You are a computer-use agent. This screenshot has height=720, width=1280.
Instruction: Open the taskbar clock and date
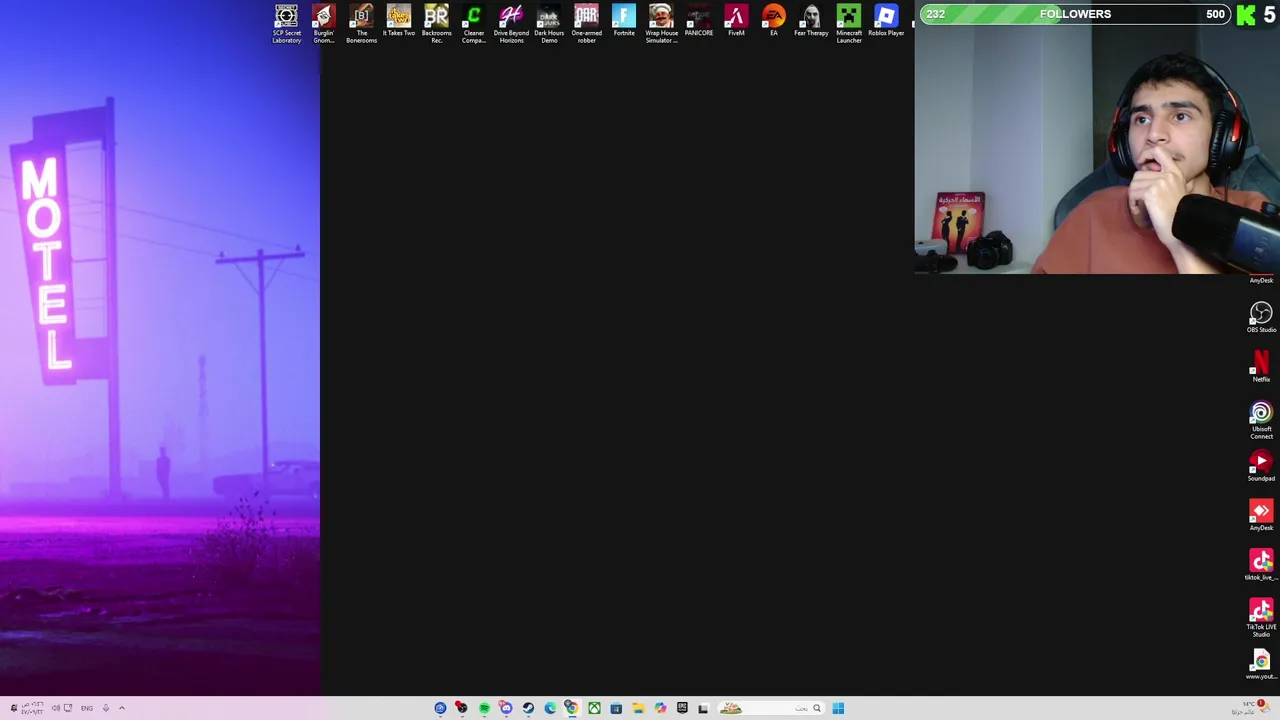click(x=32, y=708)
